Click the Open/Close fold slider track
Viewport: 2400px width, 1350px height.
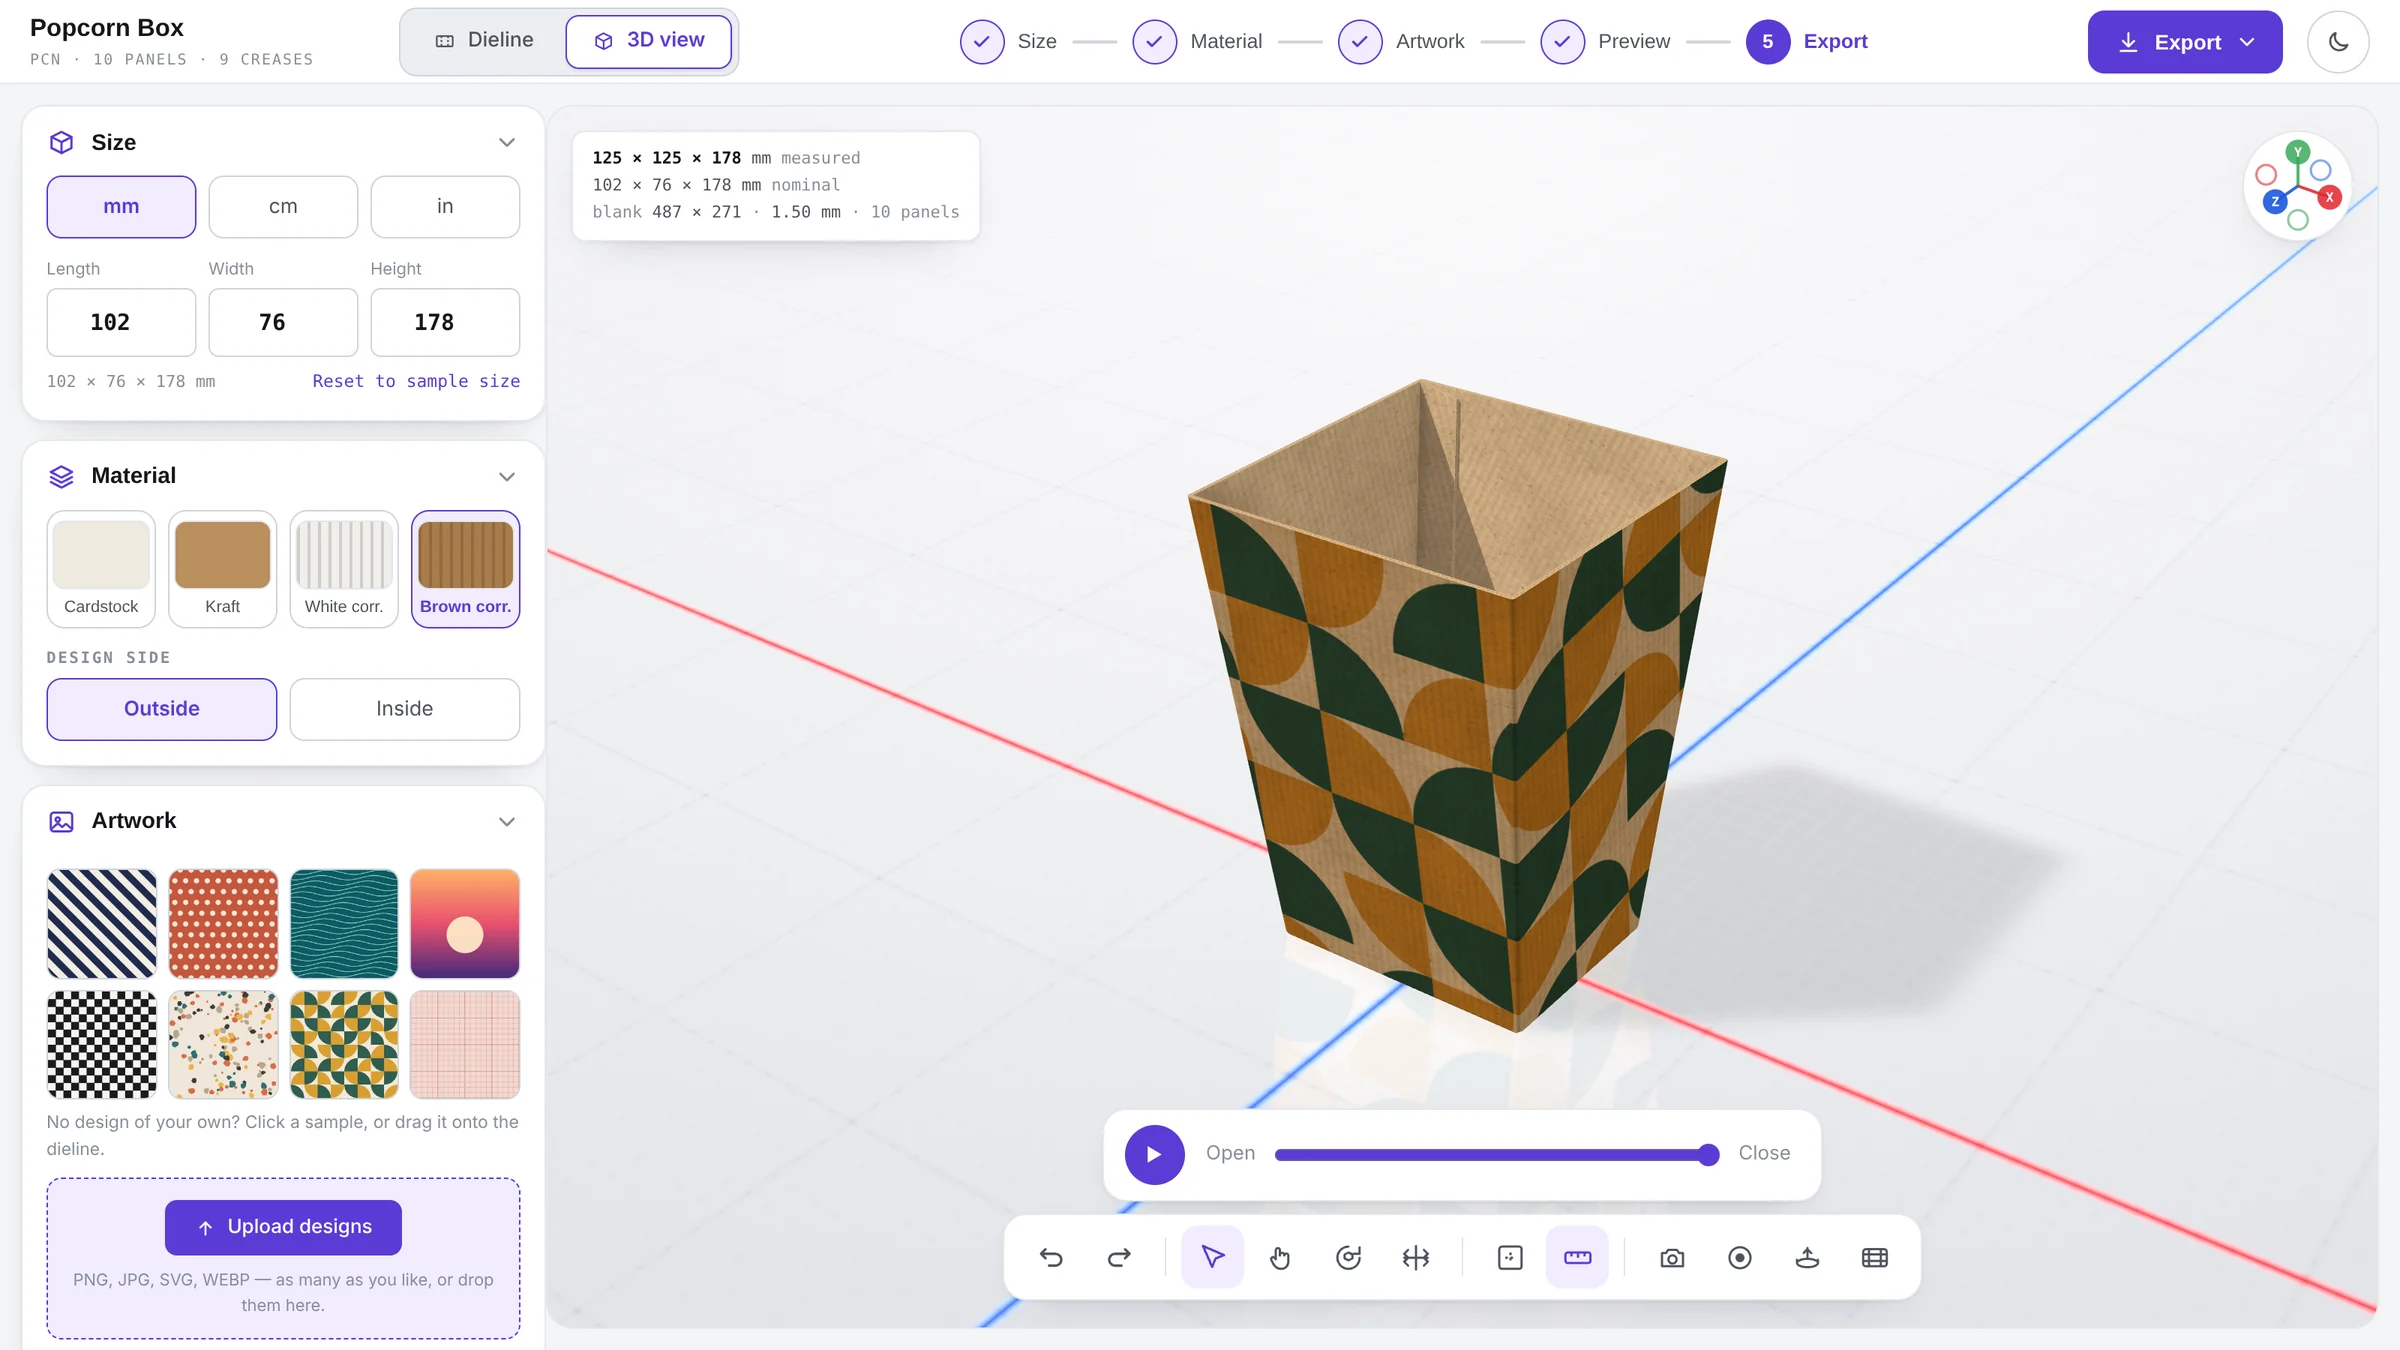click(x=1495, y=1154)
